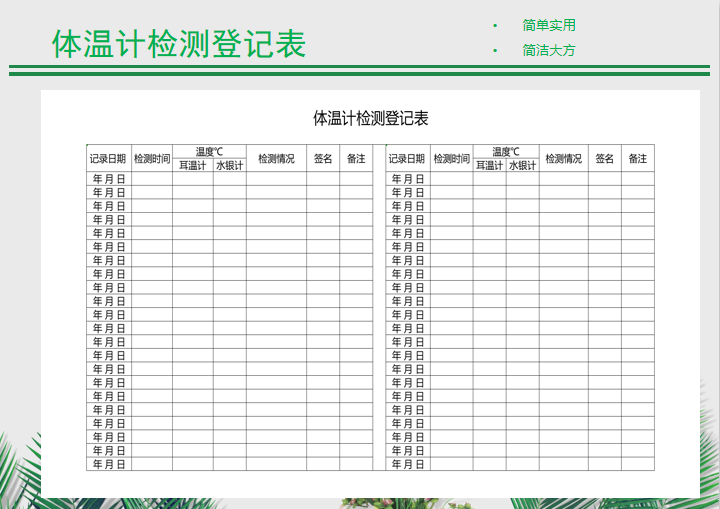Select 检测情况 header in the right table
The height and width of the screenshot is (509, 720).
click(x=564, y=158)
